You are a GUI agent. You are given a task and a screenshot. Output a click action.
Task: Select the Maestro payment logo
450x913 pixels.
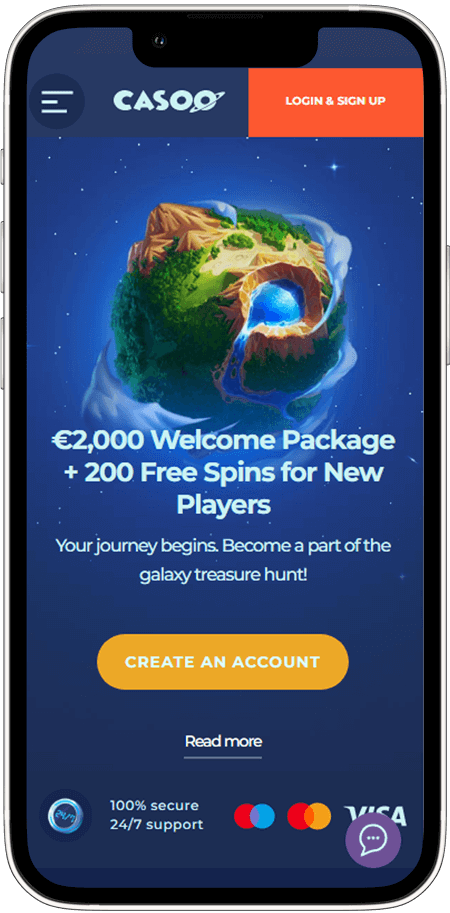tap(254, 816)
